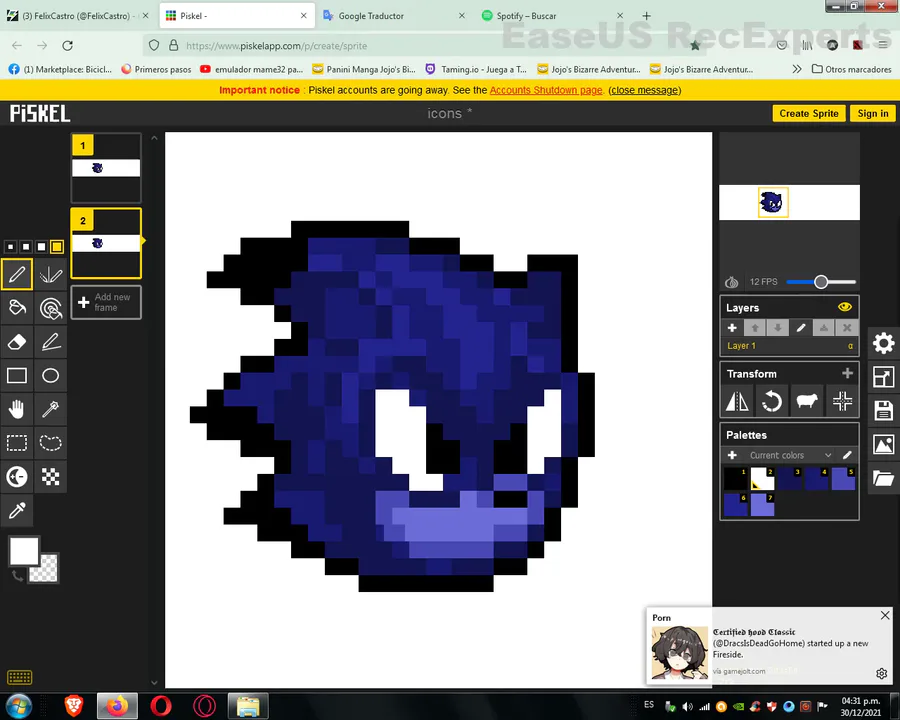Screen dimensions: 900x720
Task: Pick palette color 7 light purple swatch
Action: [x=762, y=505]
